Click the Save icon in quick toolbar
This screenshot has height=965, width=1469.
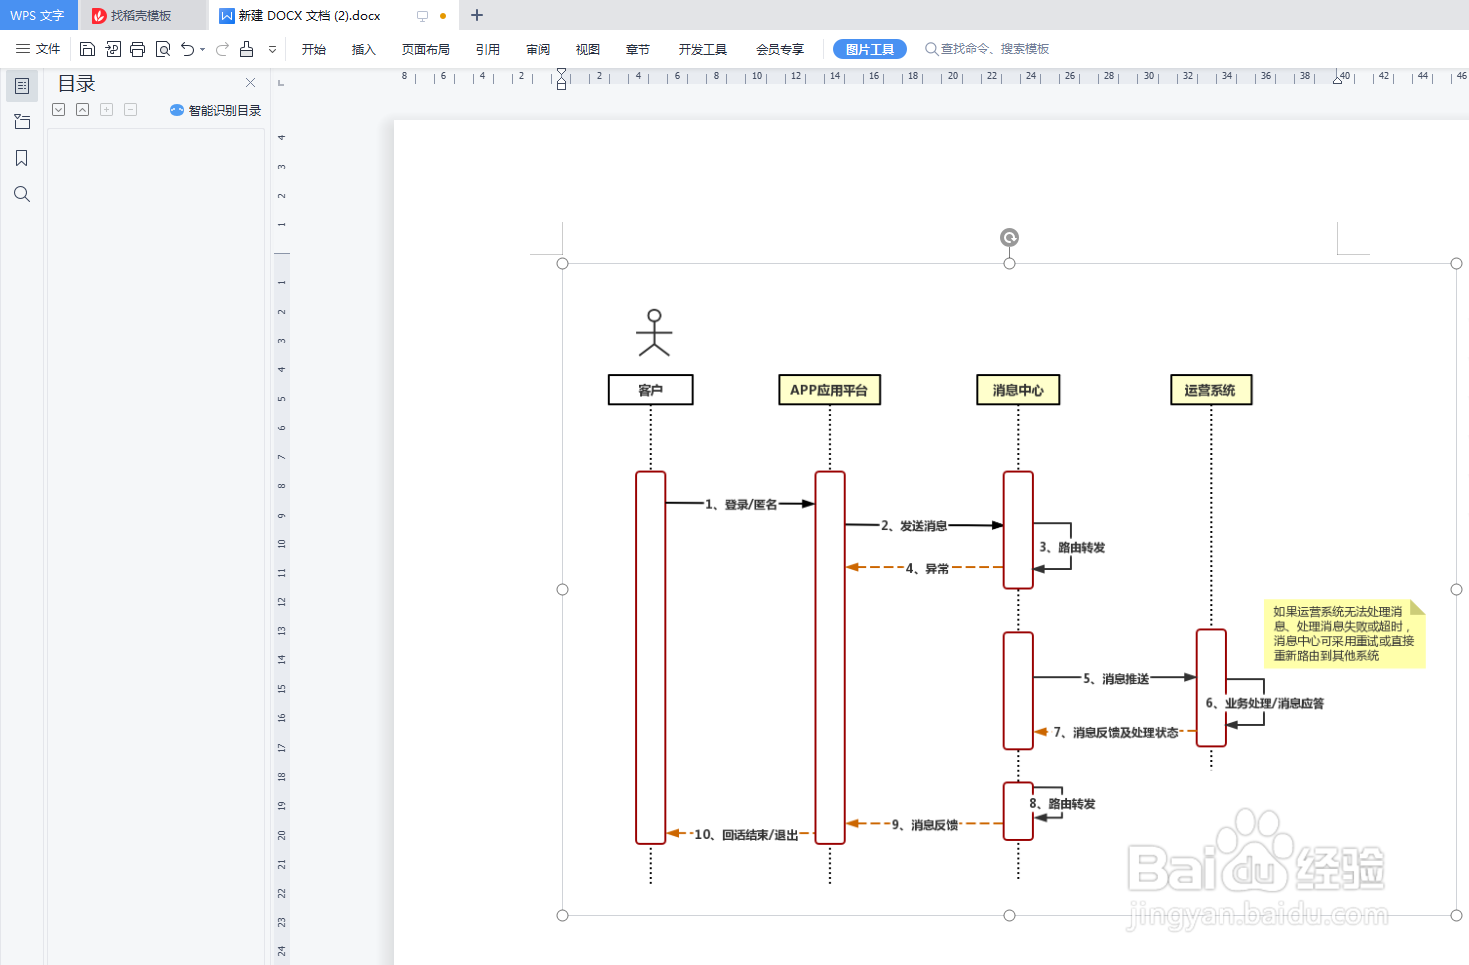[87, 49]
